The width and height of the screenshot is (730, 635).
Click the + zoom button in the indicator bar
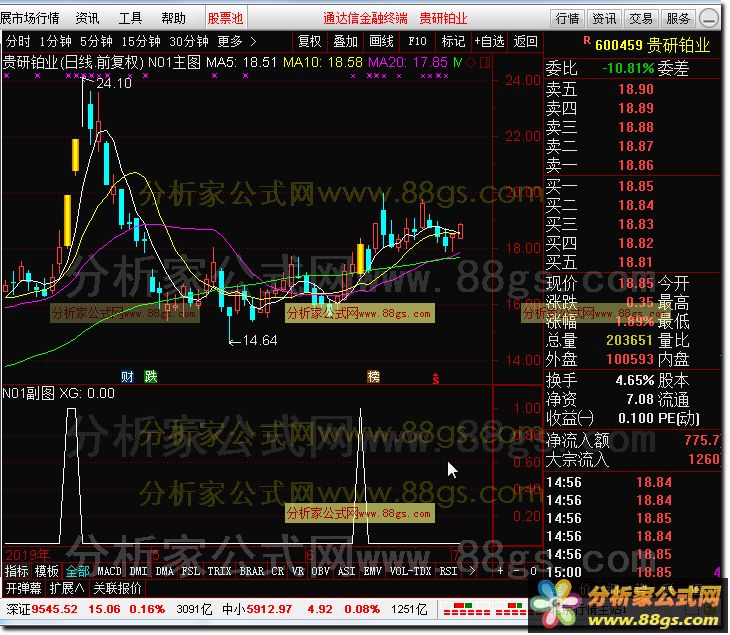click(500, 571)
